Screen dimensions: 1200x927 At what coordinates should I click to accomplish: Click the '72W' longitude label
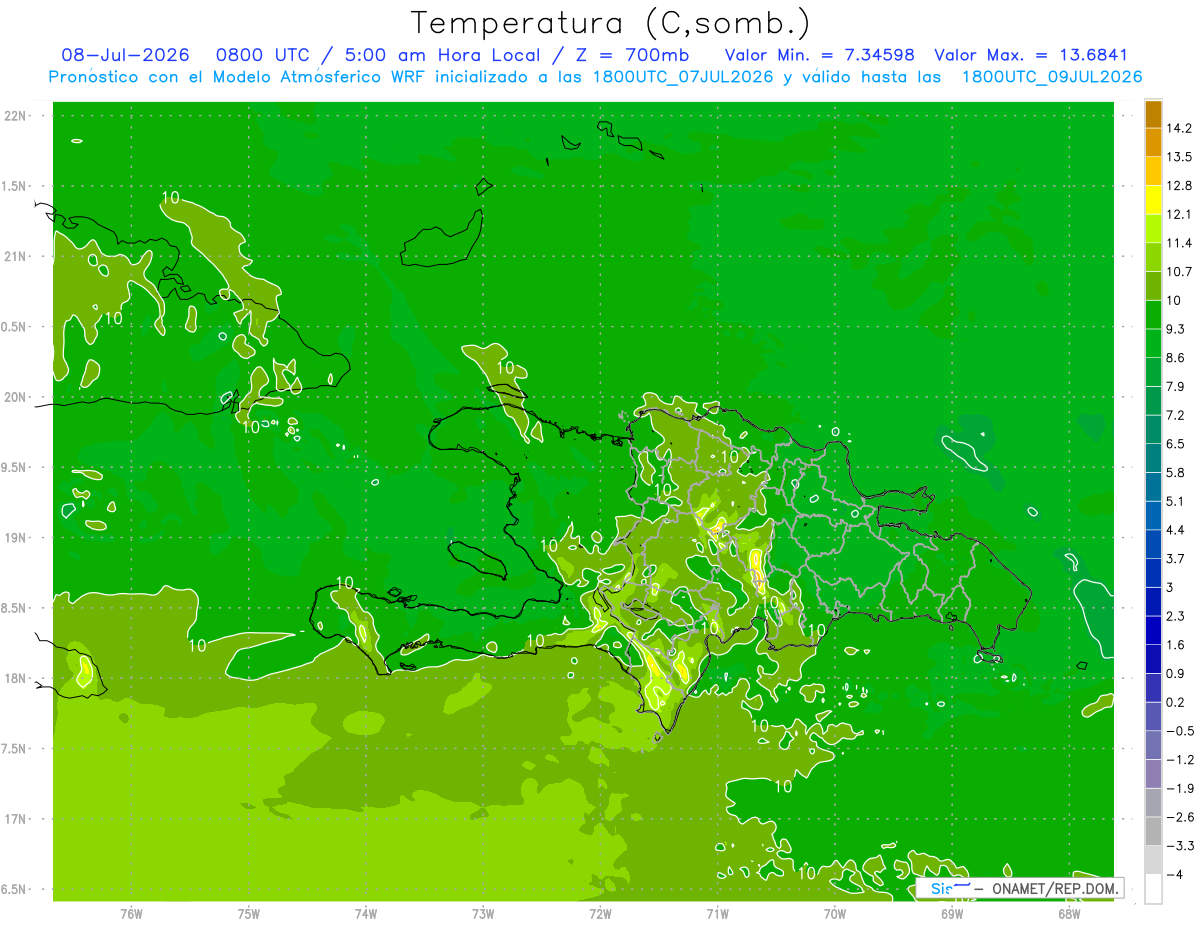tap(600, 914)
